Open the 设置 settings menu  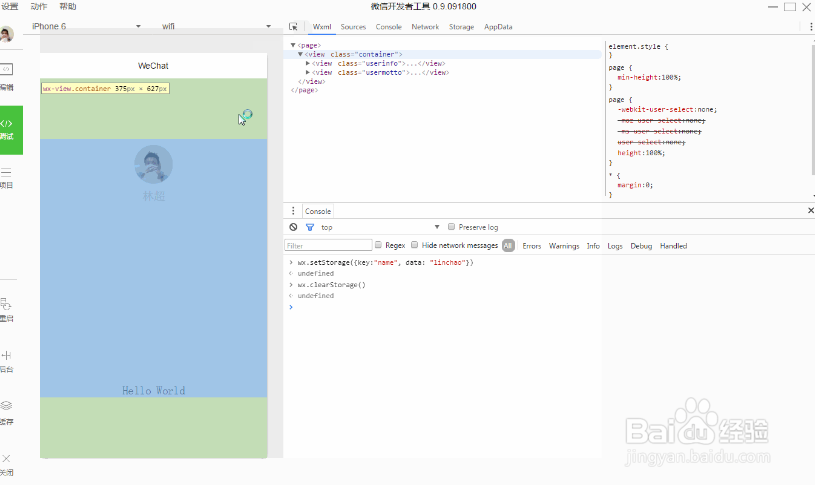[x=10, y=6]
